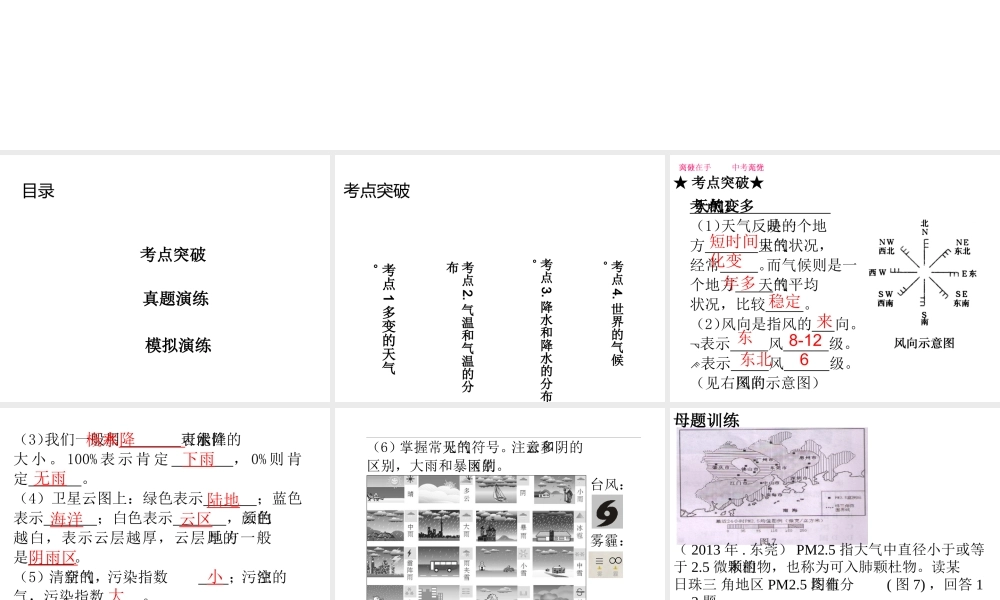Click red answer 东北
Image resolution: width=1000 pixels, height=600 pixels.
[x=756, y=359]
